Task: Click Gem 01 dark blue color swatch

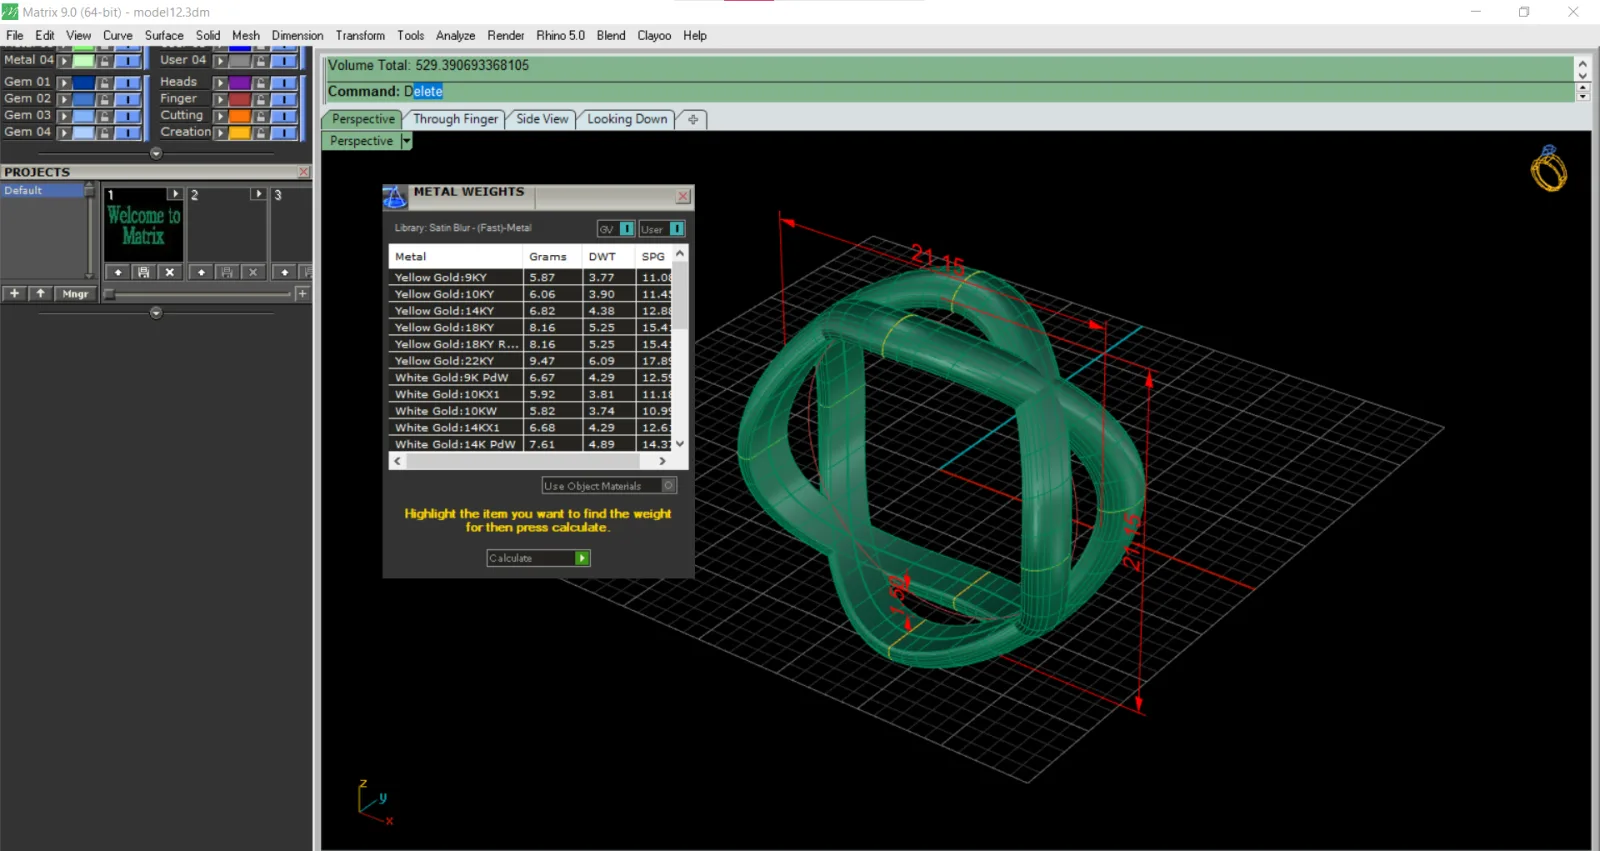Action: (x=84, y=83)
